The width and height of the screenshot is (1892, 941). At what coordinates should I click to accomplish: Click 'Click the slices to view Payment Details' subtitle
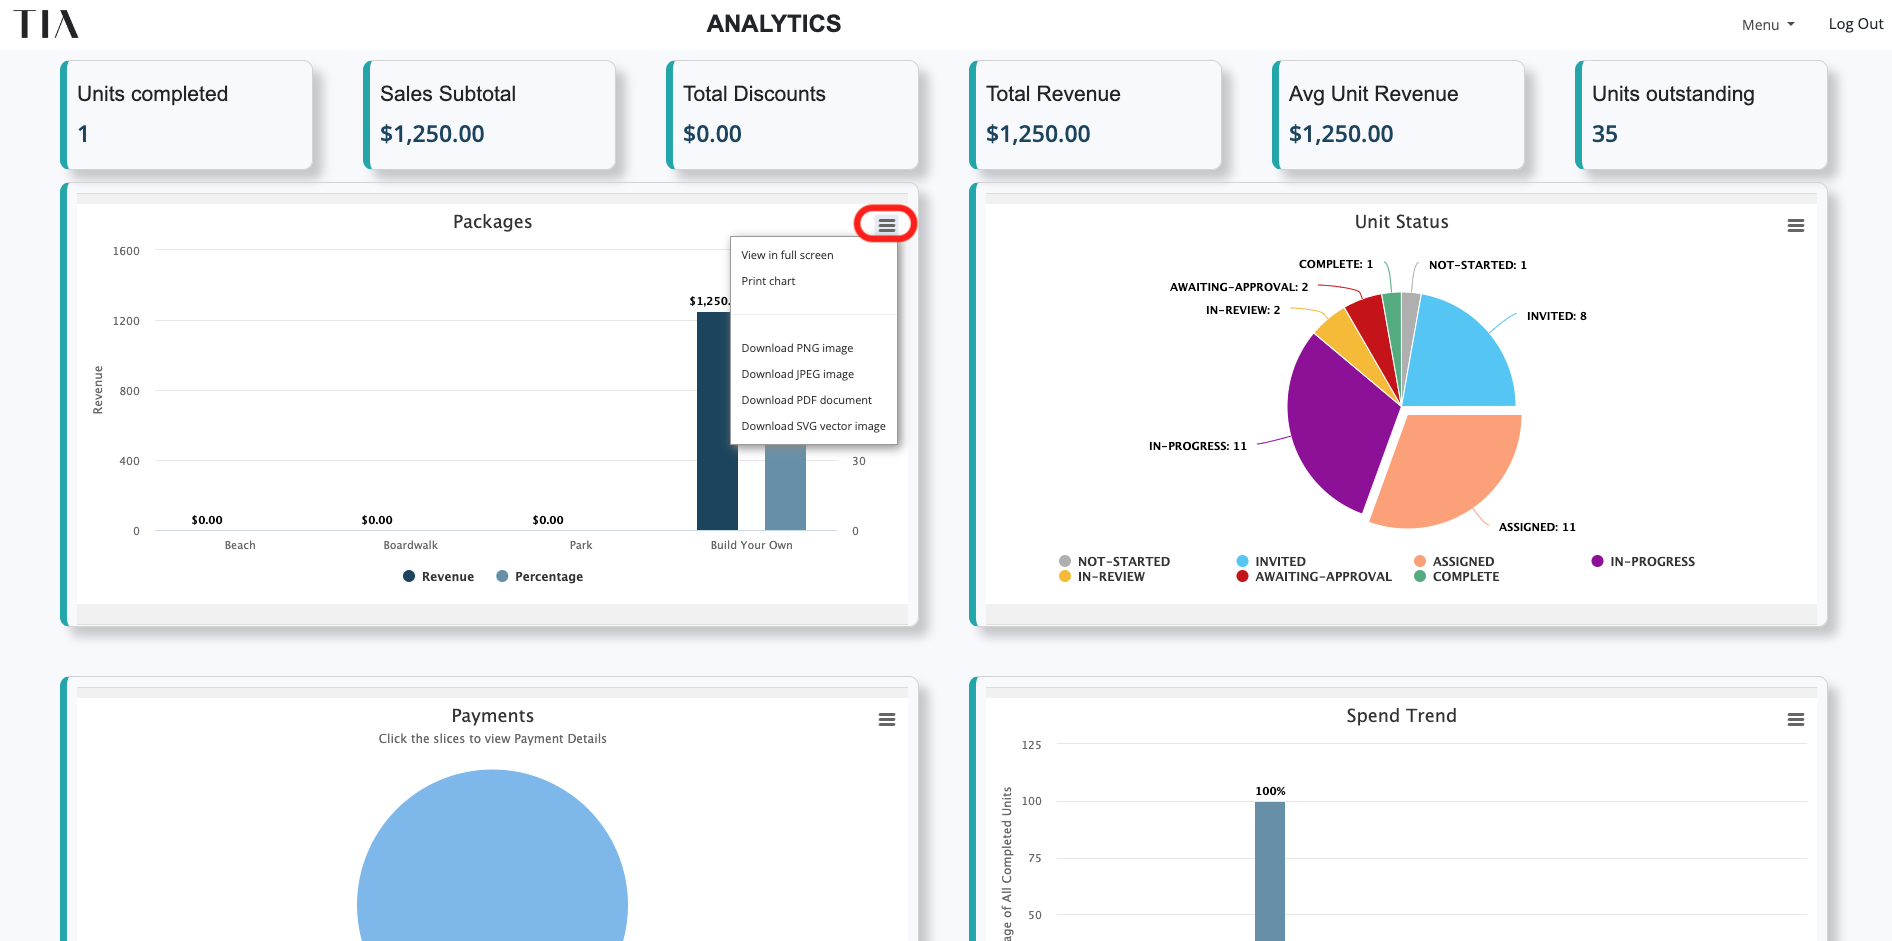click(492, 739)
